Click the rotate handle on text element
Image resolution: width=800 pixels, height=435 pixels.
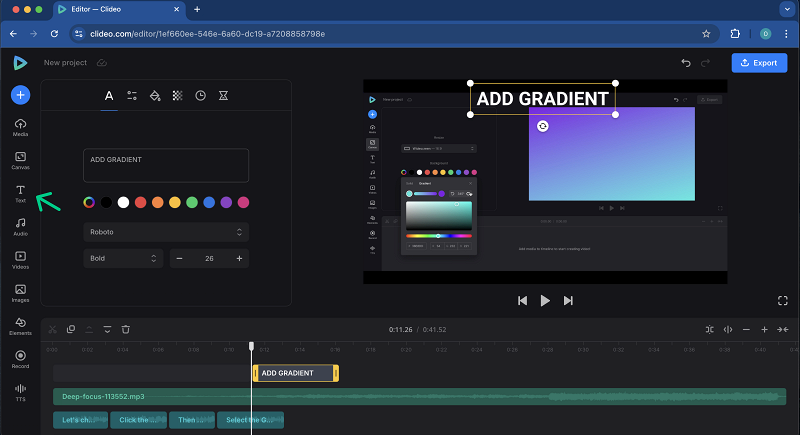543,126
